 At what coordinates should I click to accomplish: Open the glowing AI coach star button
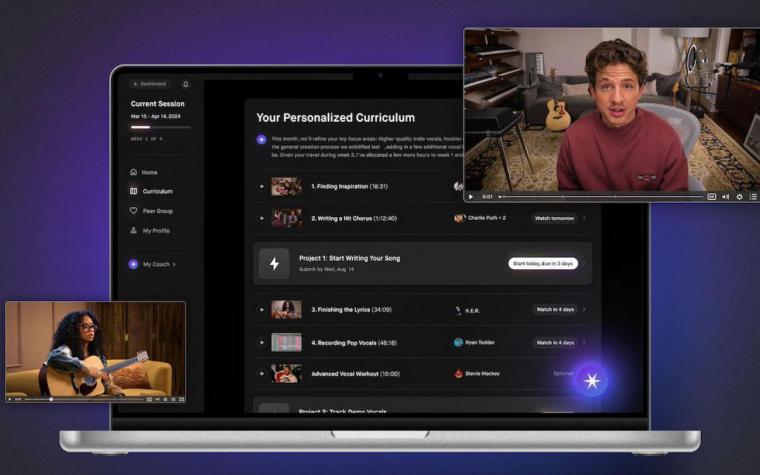coord(591,381)
